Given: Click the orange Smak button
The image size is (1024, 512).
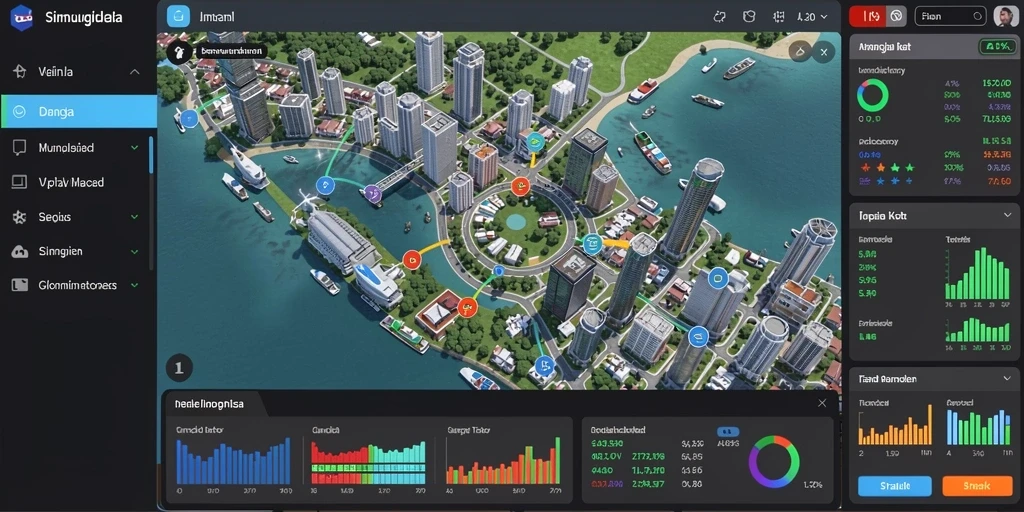Looking at the screenshot, I should pyautogui.click(x=976, y=486).
